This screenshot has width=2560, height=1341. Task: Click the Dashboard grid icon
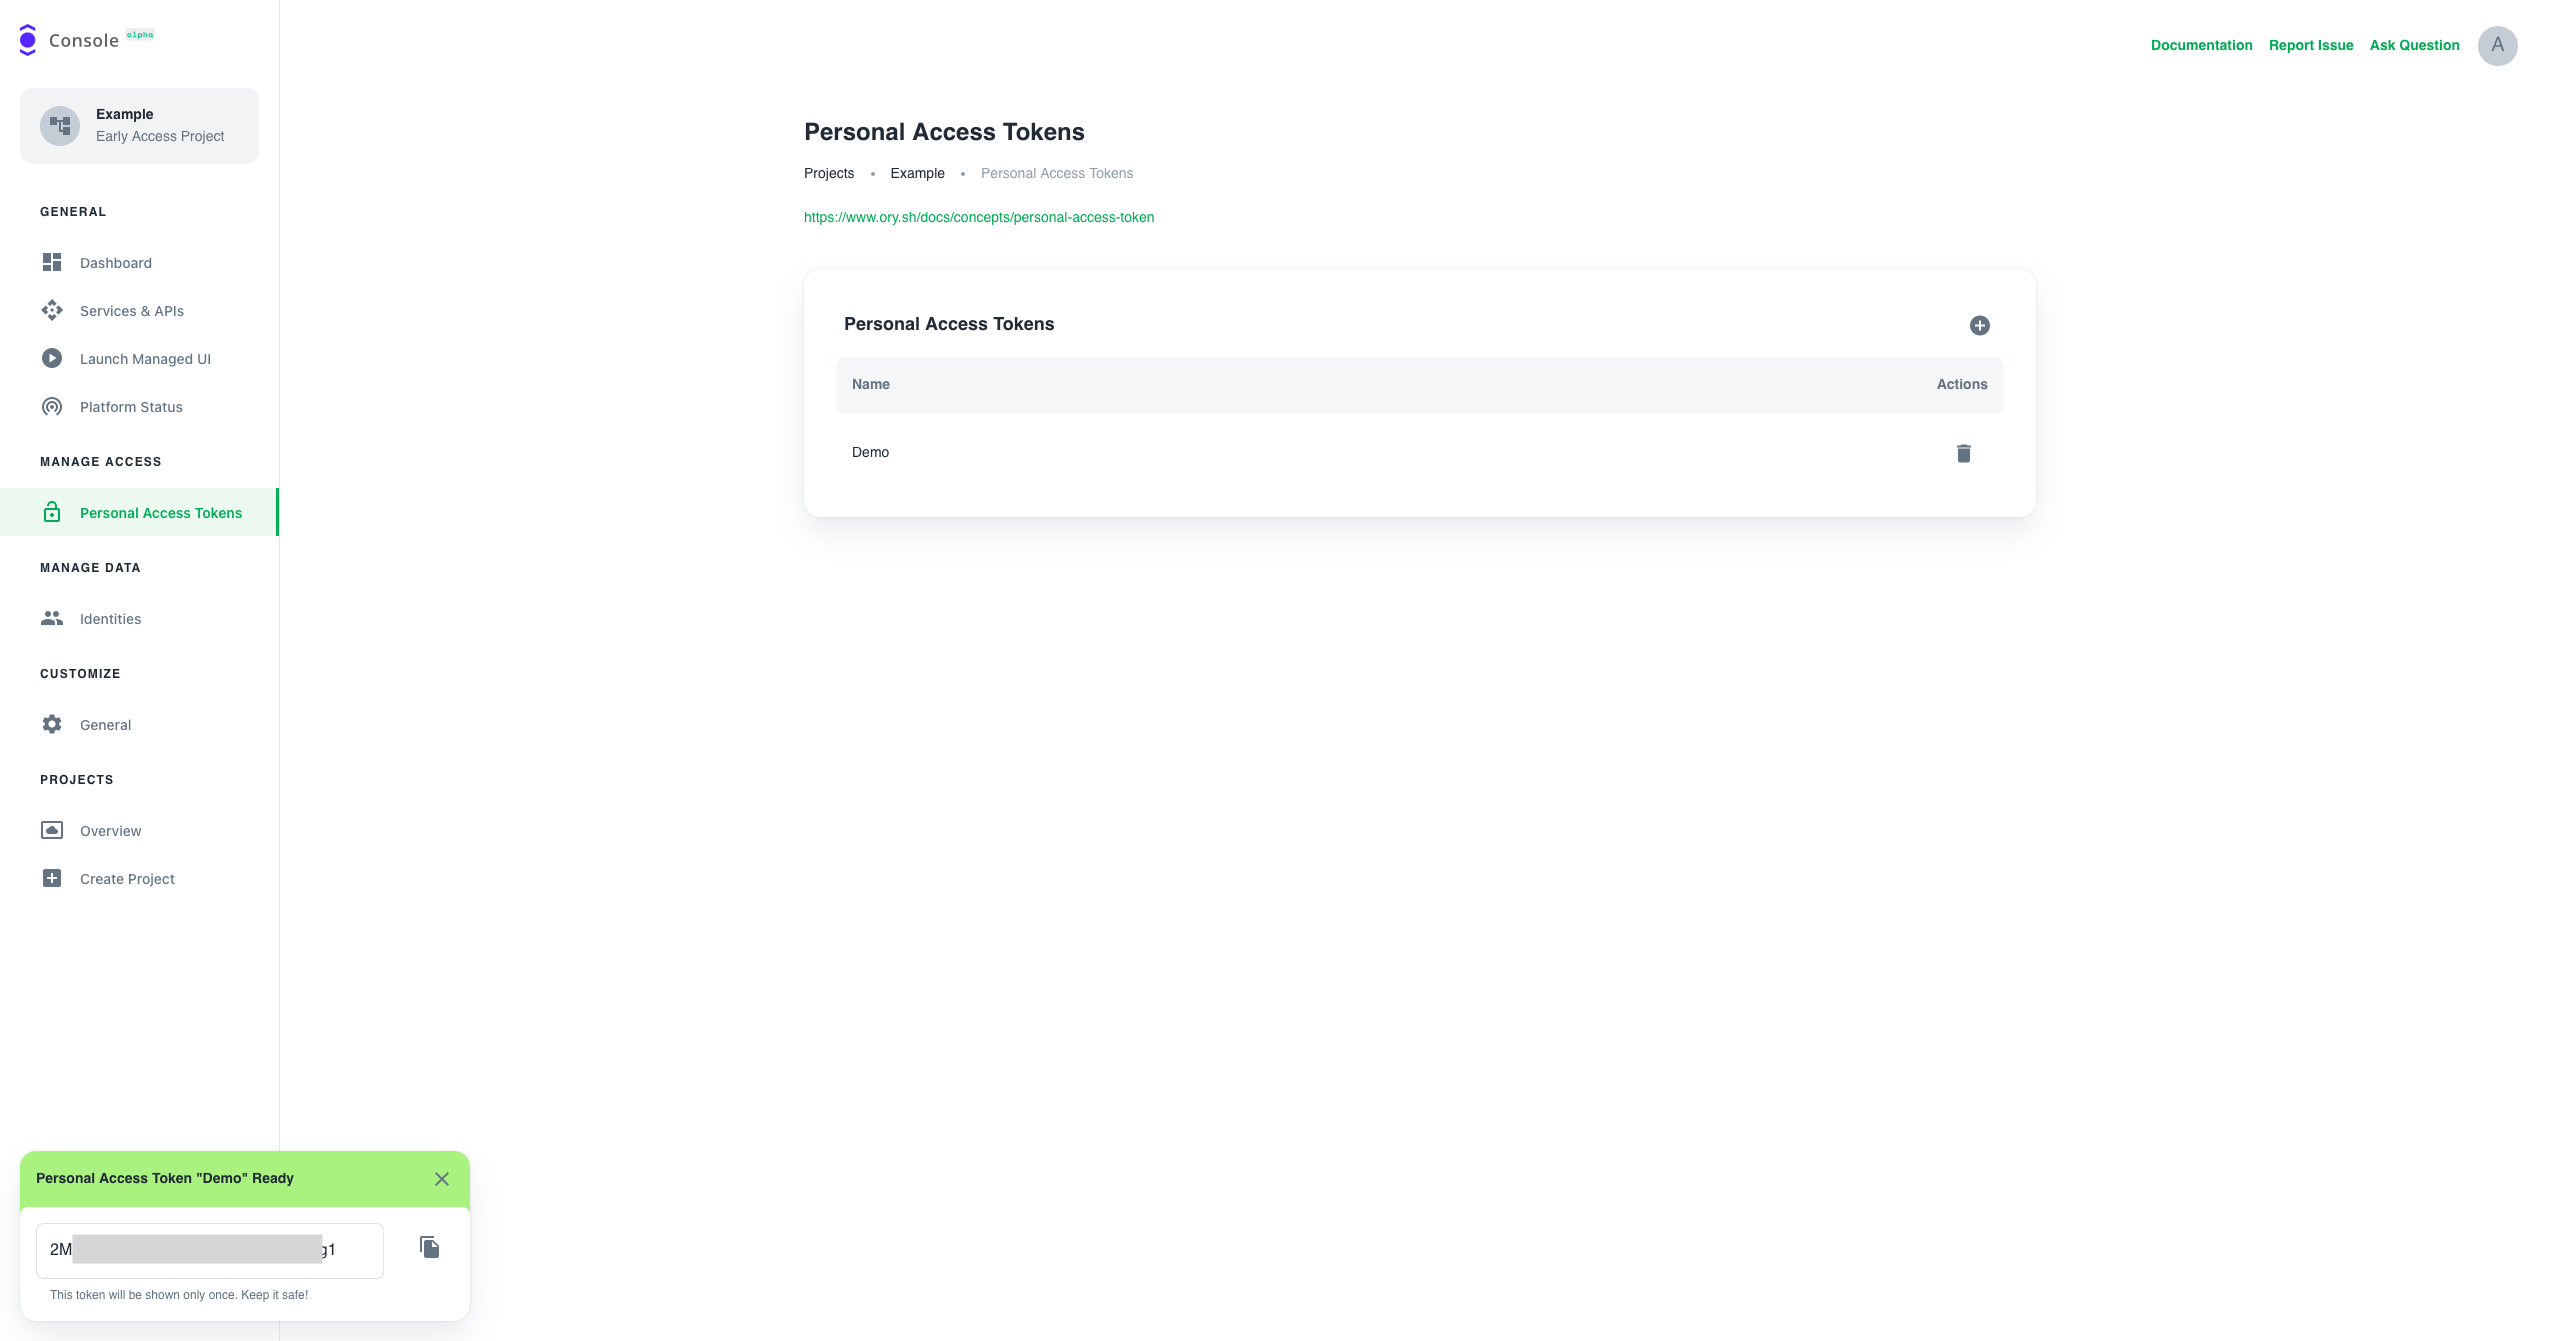[52, 262]
